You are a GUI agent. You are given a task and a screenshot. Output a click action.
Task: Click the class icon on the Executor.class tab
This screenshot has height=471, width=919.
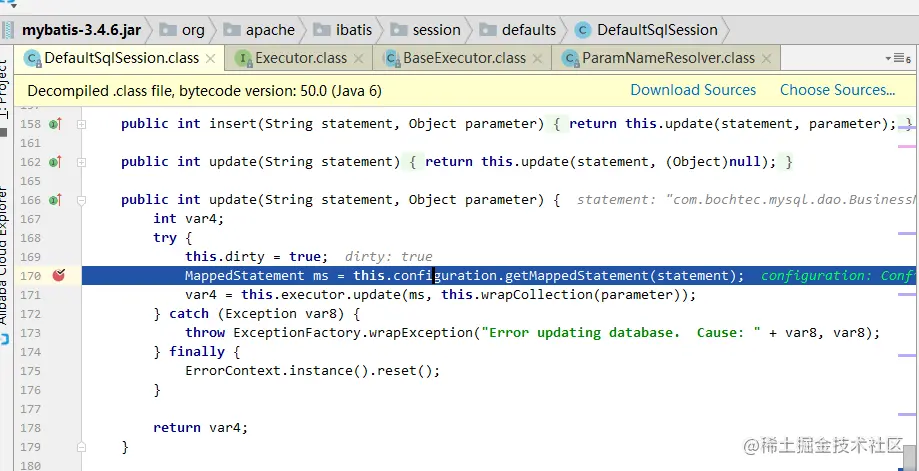click(x=244, y=59)
